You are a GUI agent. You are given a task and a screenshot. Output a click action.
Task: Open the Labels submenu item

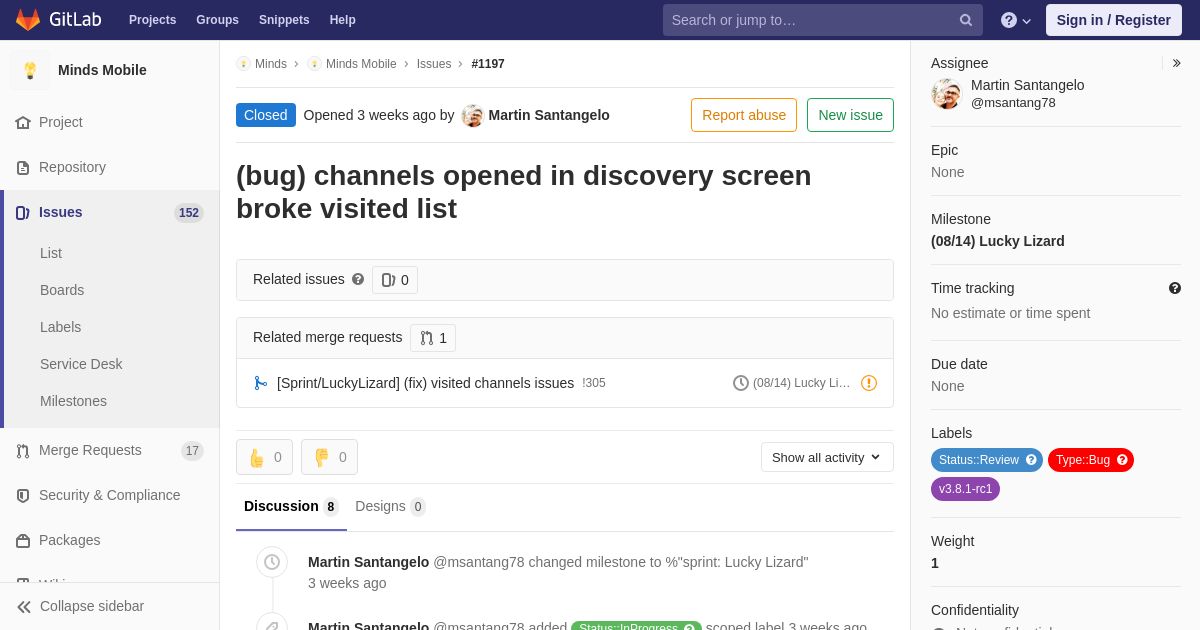click(60, 327)
